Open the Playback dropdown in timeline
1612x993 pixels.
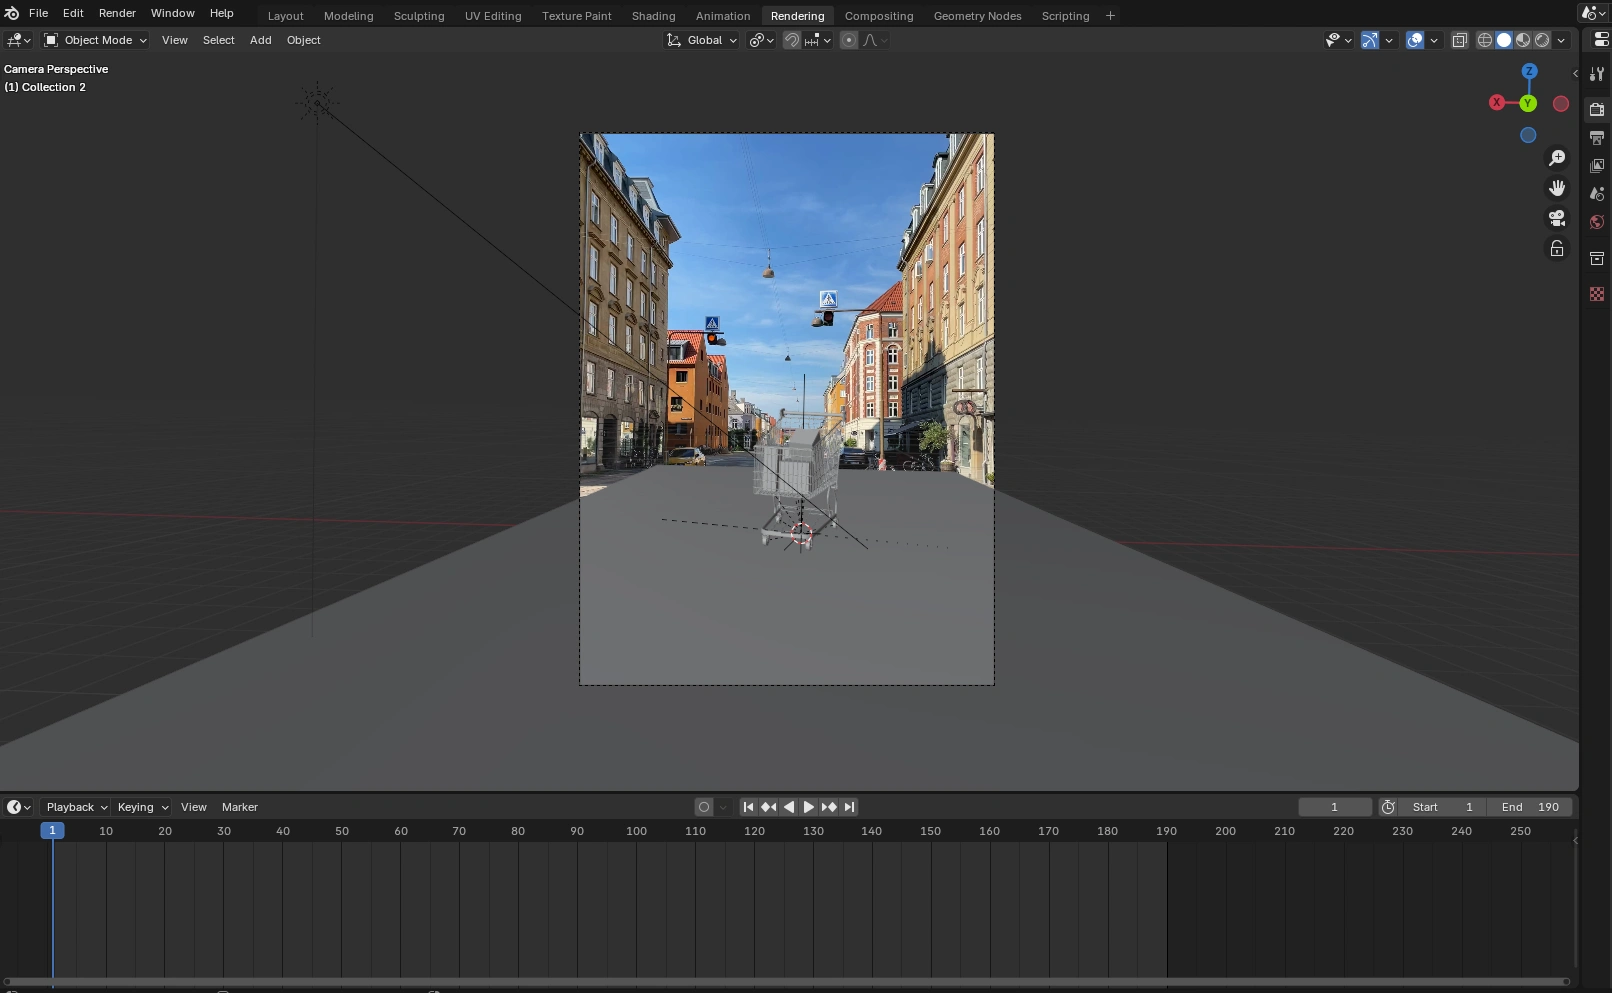coord(77,807)
